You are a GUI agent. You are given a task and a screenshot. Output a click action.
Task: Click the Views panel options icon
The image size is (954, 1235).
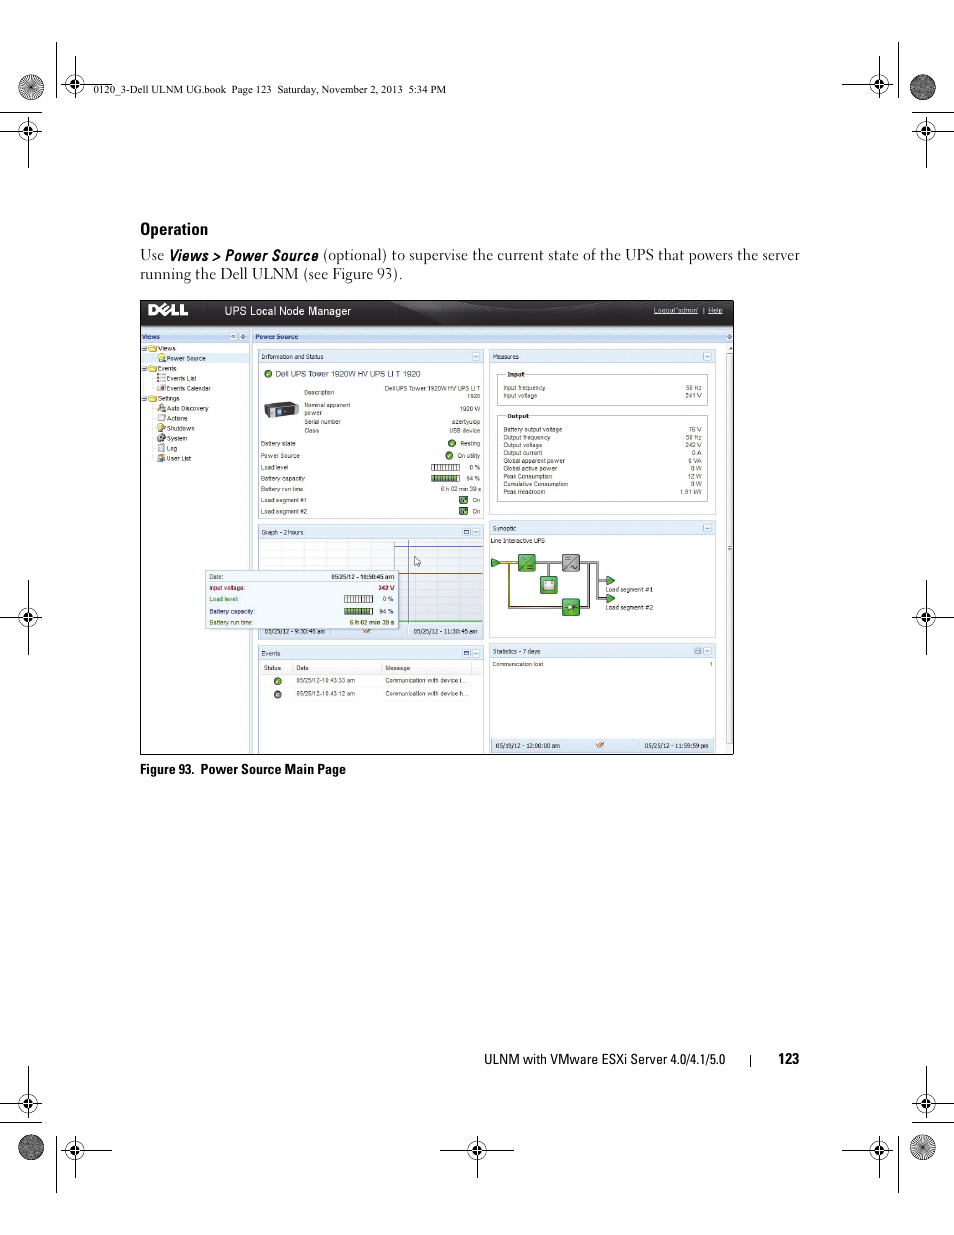click(x=243, y=337)
